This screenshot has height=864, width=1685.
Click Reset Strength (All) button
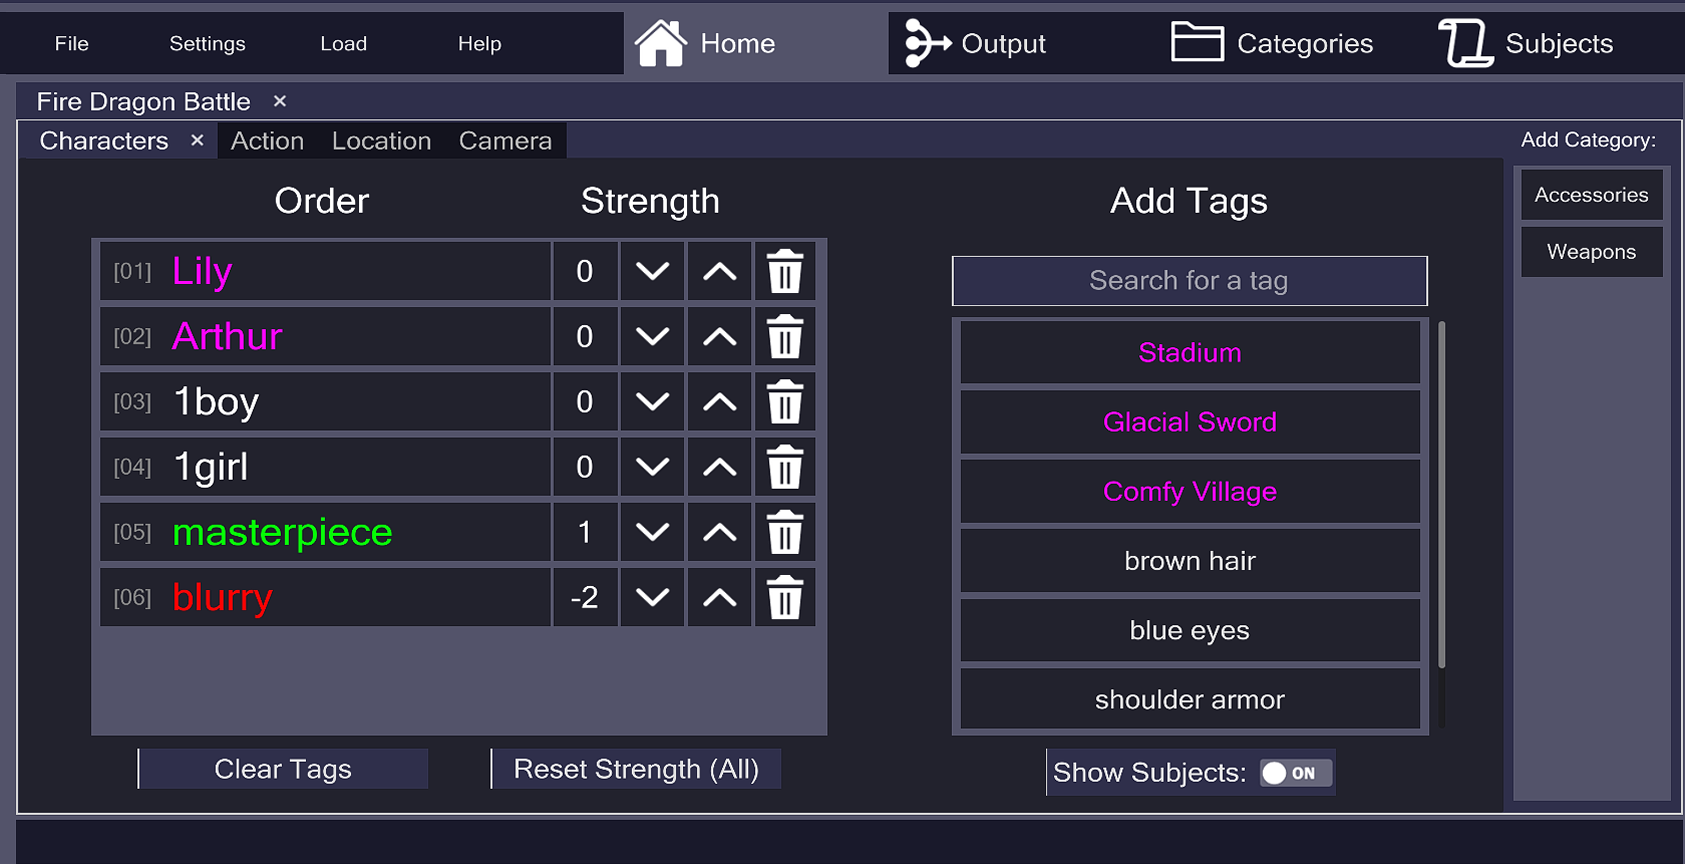636,769
